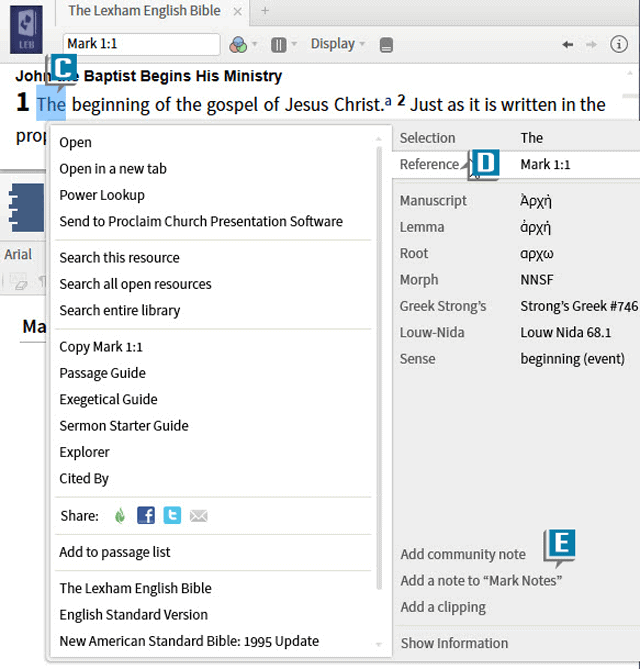This screenshot has height=669, width=640.
Task: Select the Selection row in right pane
Action: (516, 138)
